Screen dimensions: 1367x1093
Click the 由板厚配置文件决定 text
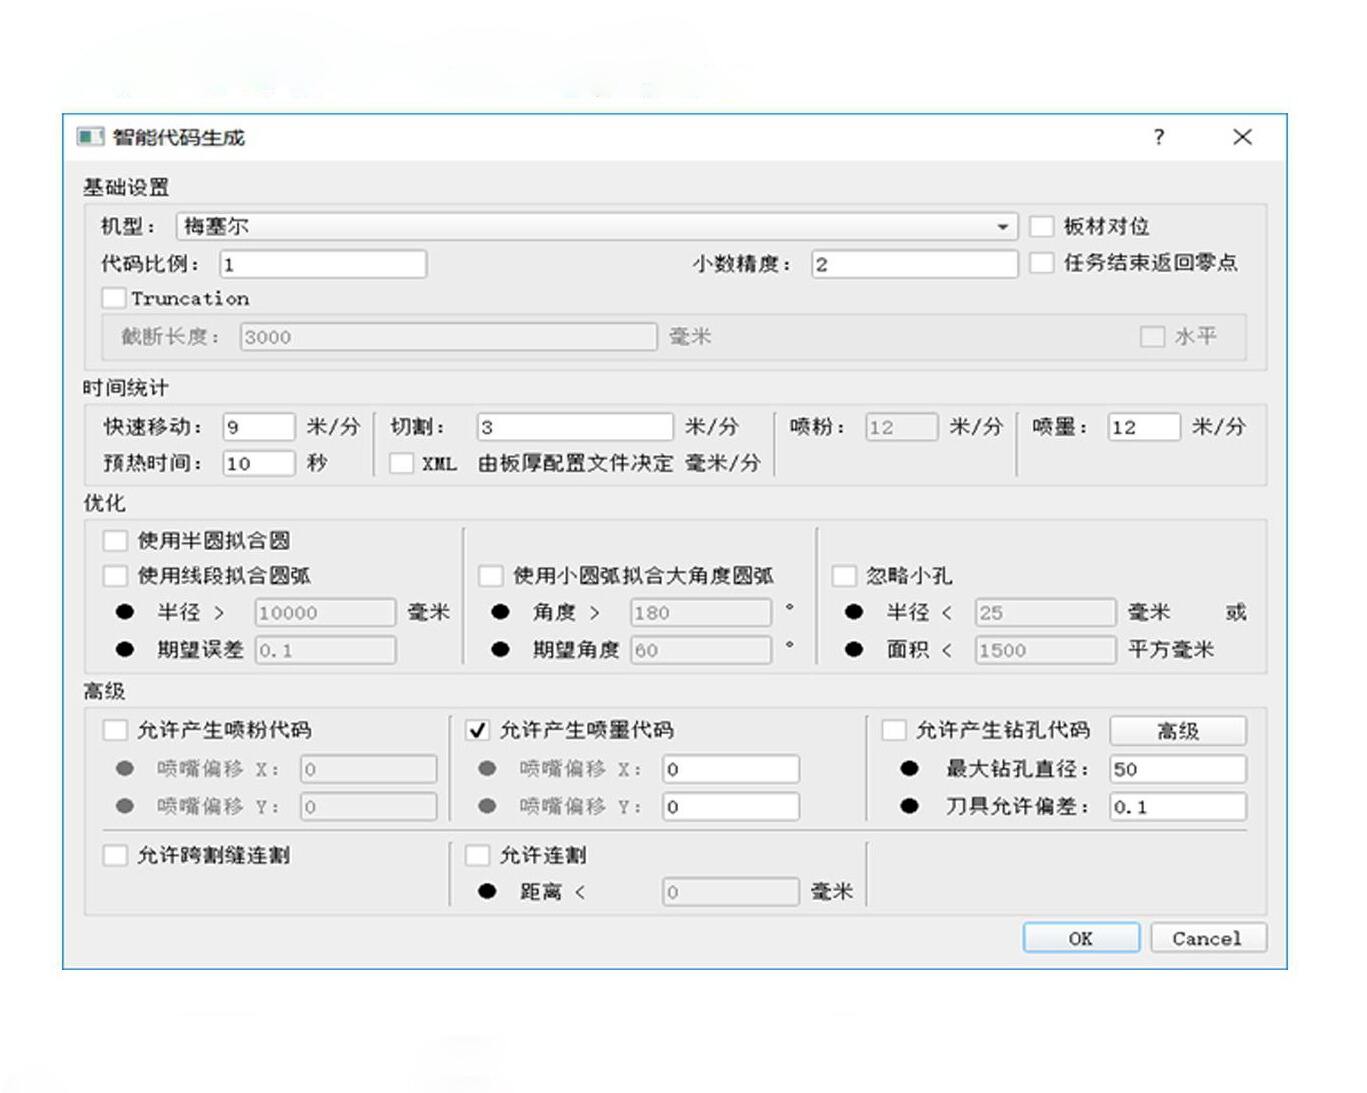click(575, 463)
